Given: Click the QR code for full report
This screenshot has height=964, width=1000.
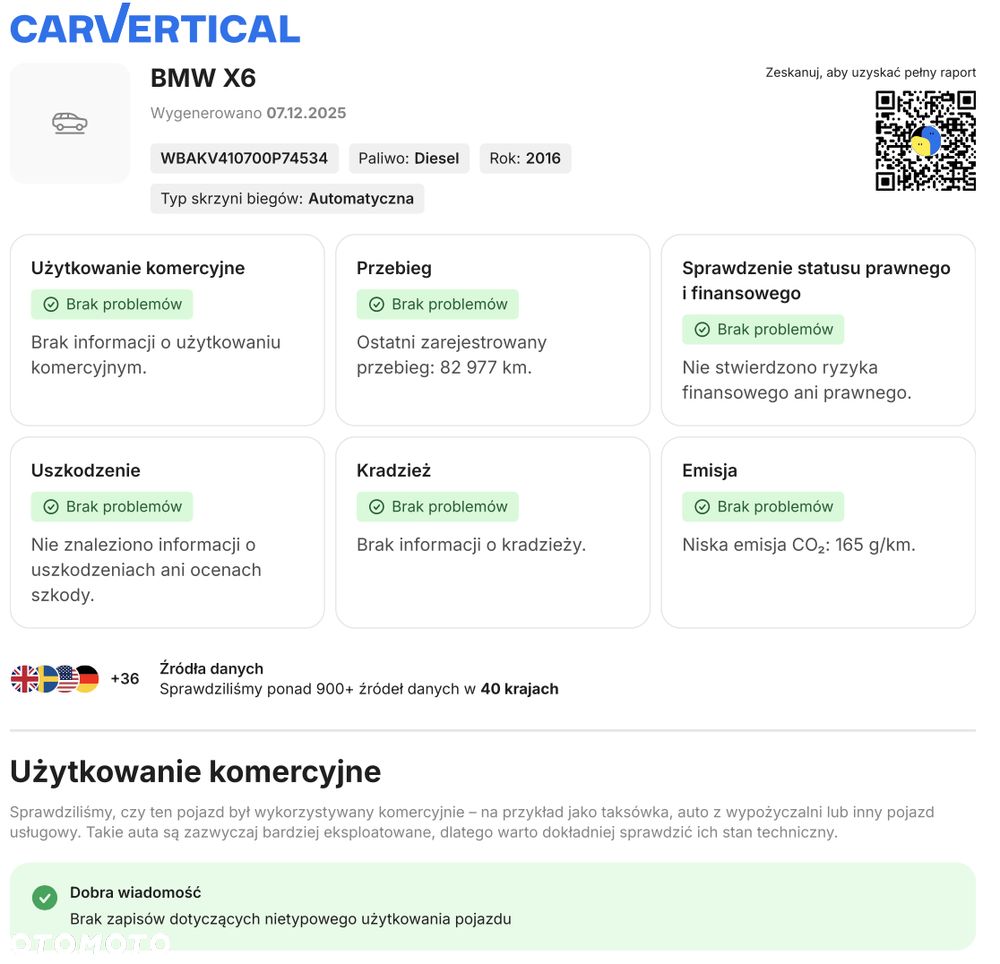Looking at the screenshot, I should (x=925, y=141).
